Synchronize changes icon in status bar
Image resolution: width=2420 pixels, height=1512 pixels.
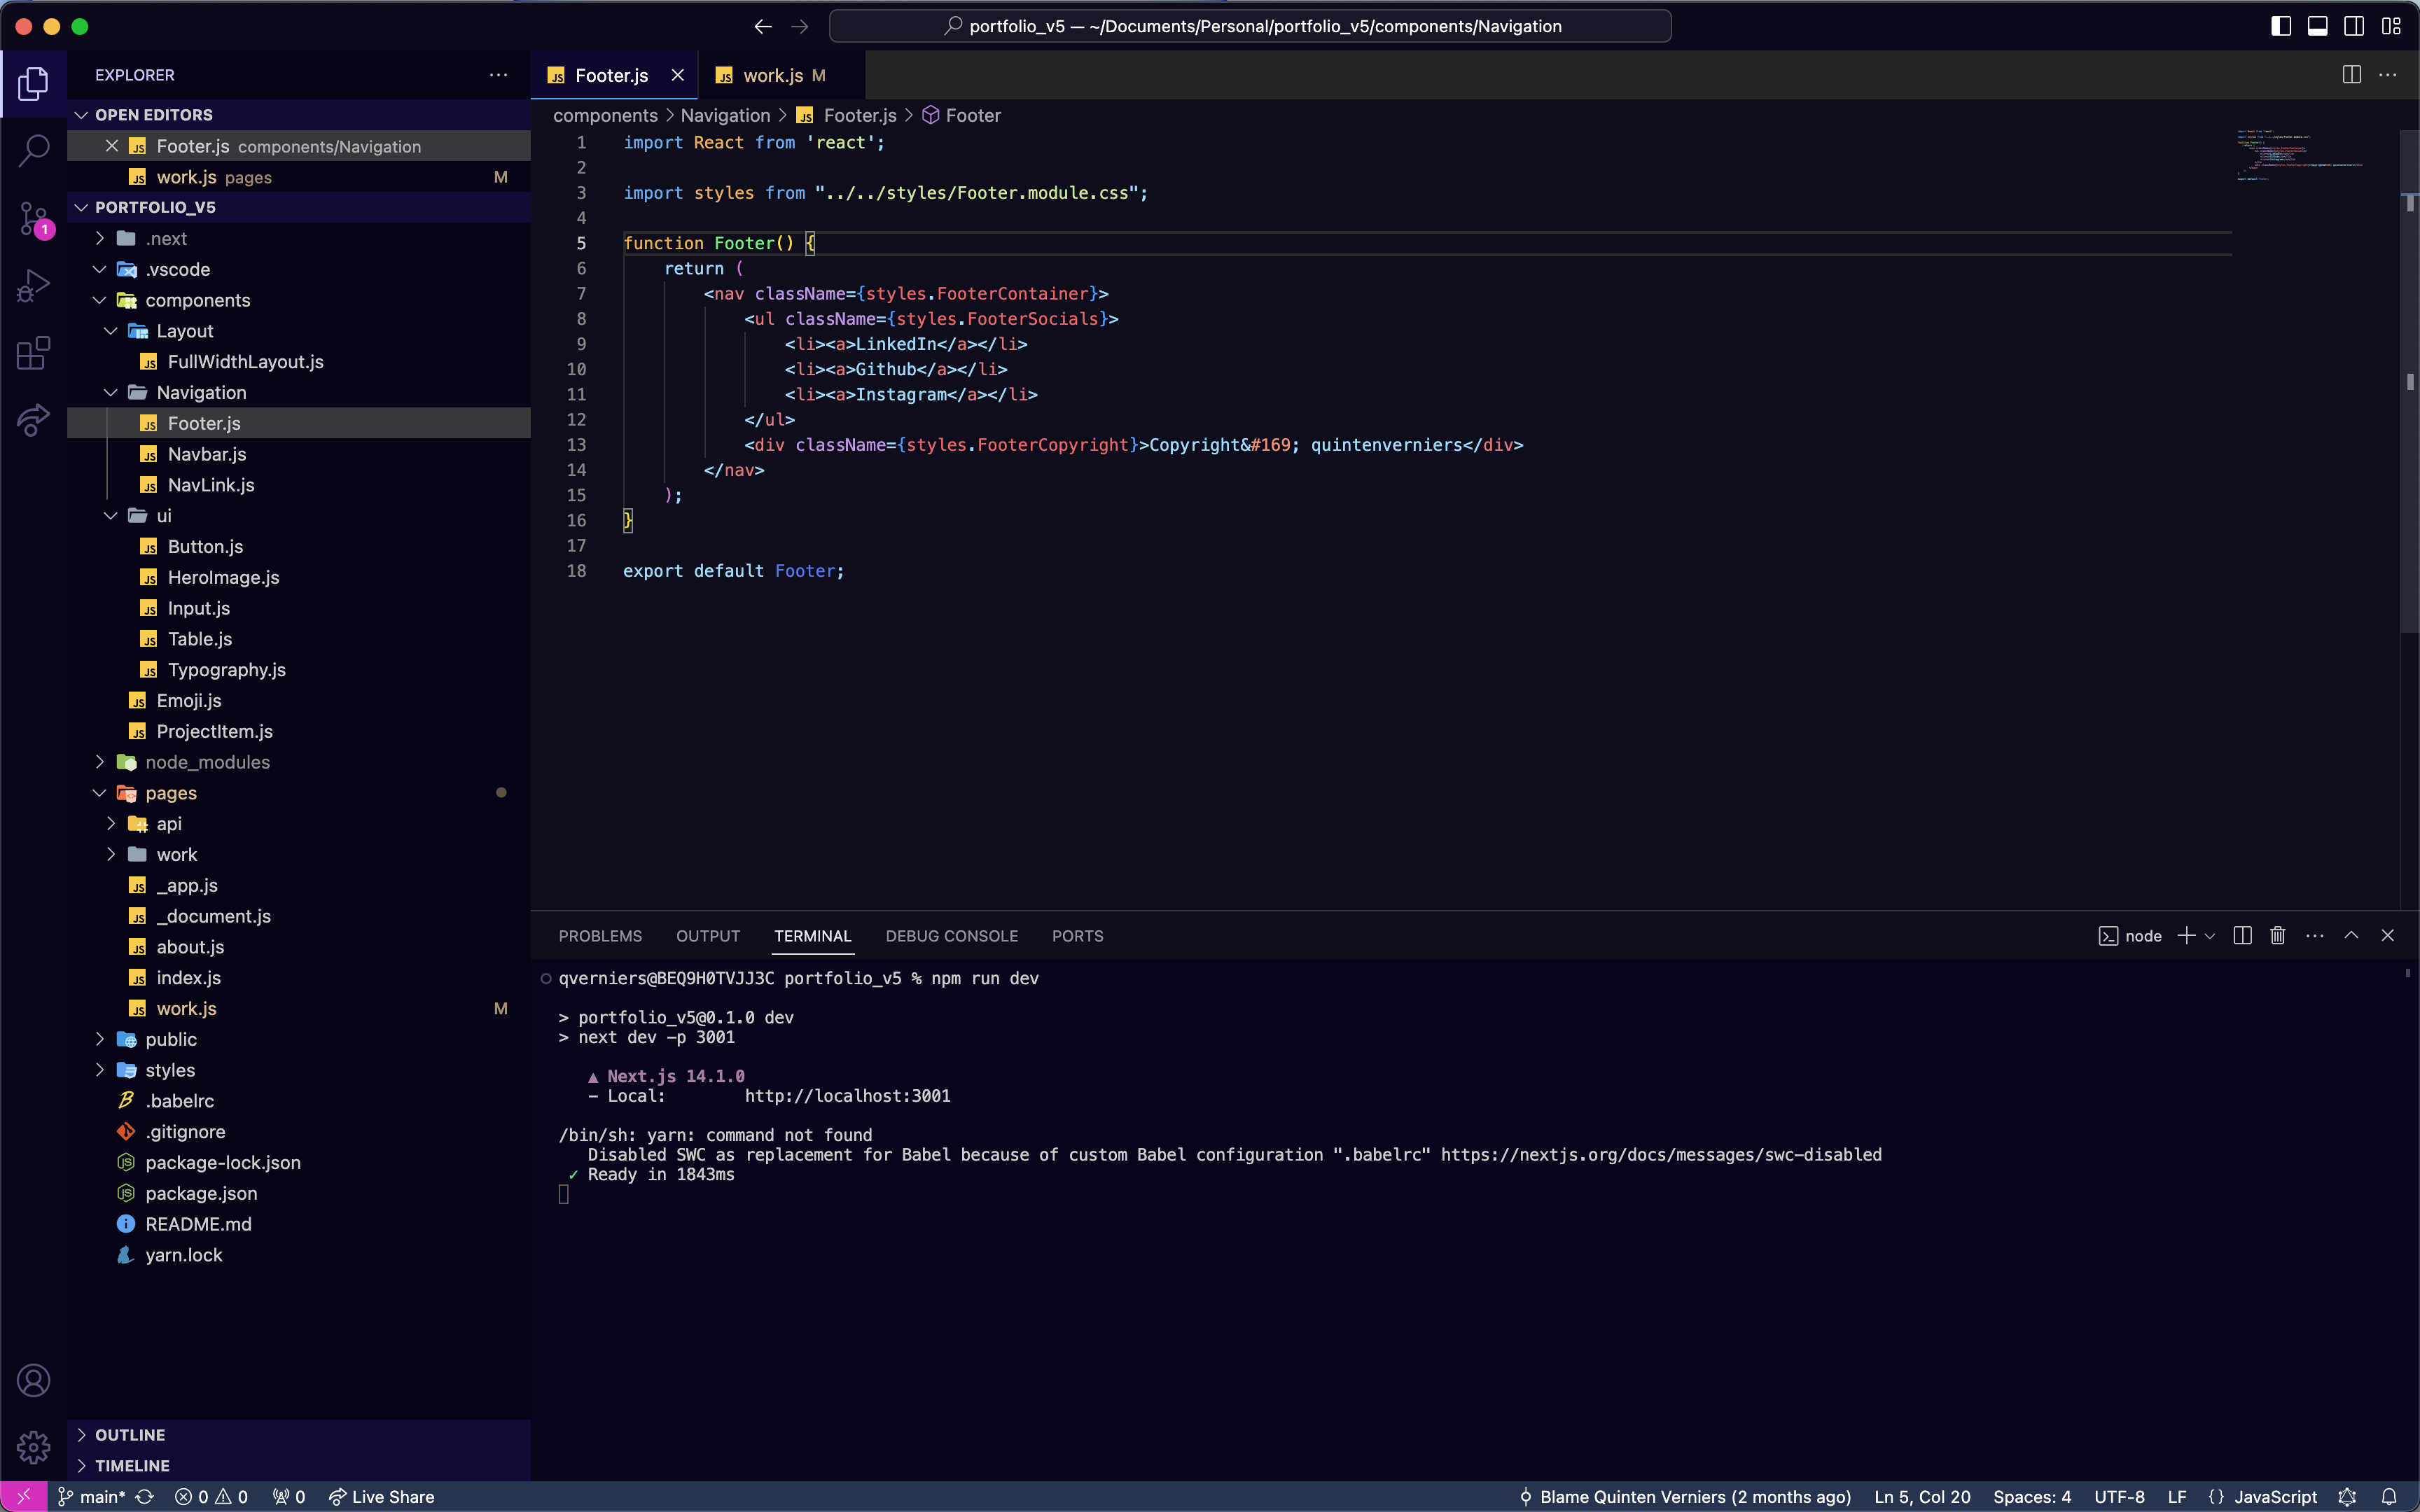click(145, 1497)
